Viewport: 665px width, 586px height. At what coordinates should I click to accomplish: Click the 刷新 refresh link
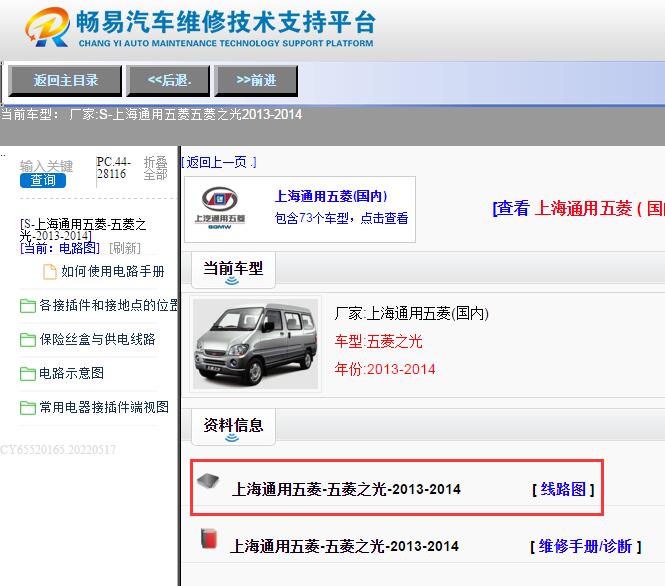click(125, 248)
